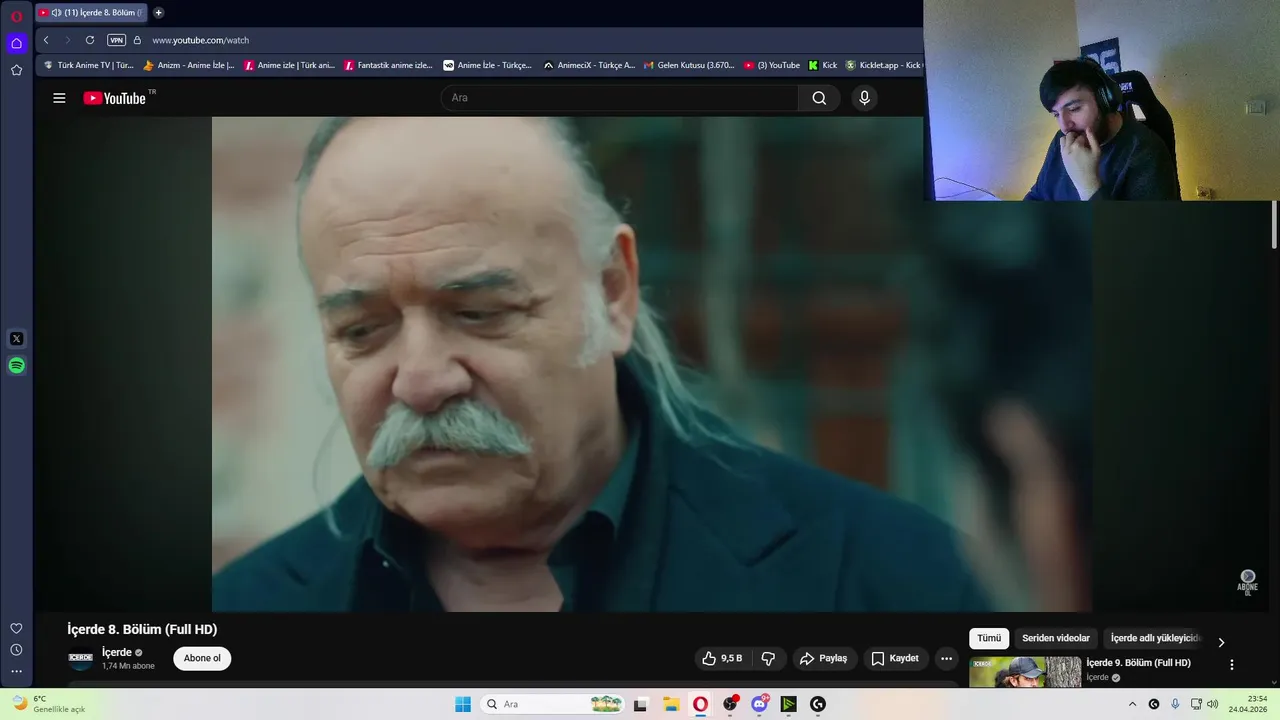The height and width of the screenshot is (720, 1280).
Task: Open the three-dot sidebar settings
Action: (16, 671)
